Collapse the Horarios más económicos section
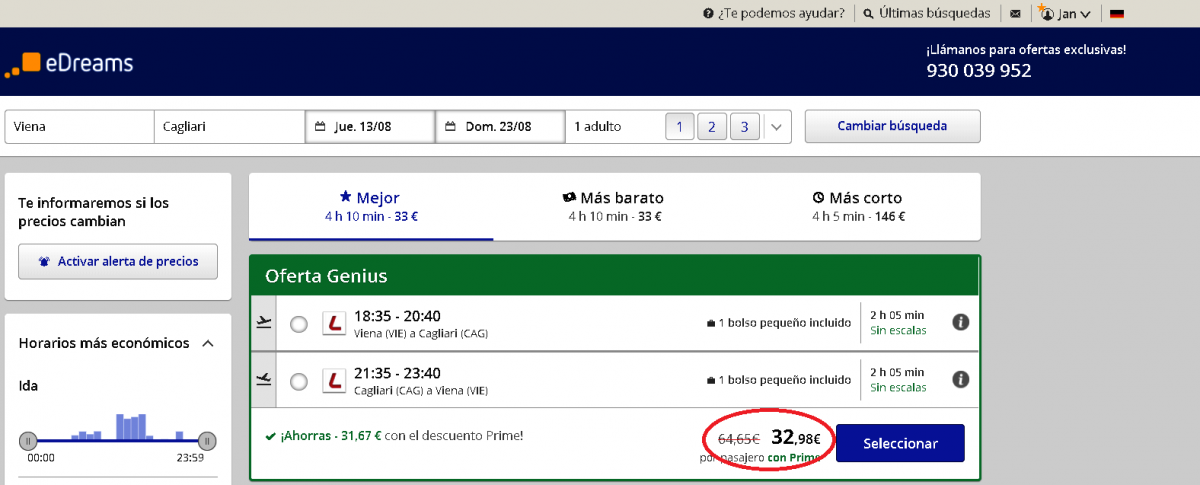 click(208, 344)
